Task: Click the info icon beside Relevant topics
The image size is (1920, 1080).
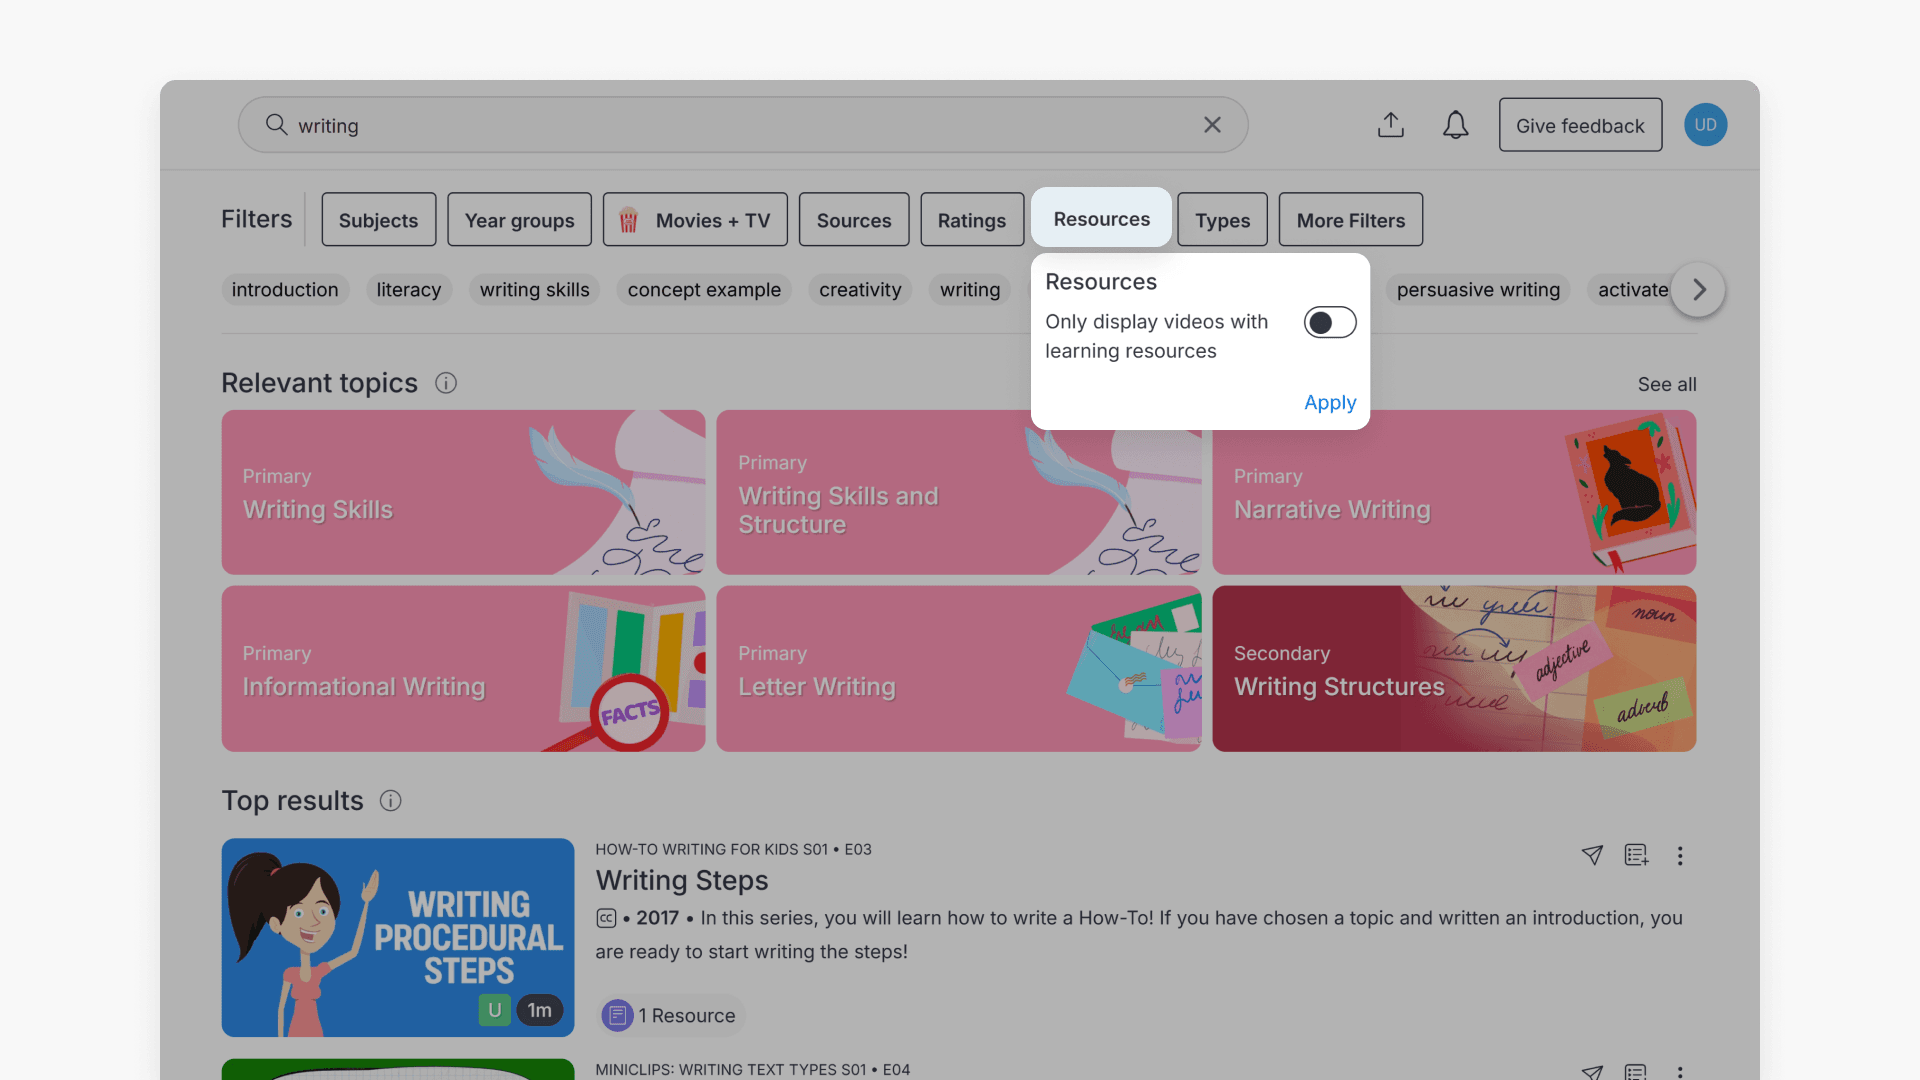Action: point(446,383)
